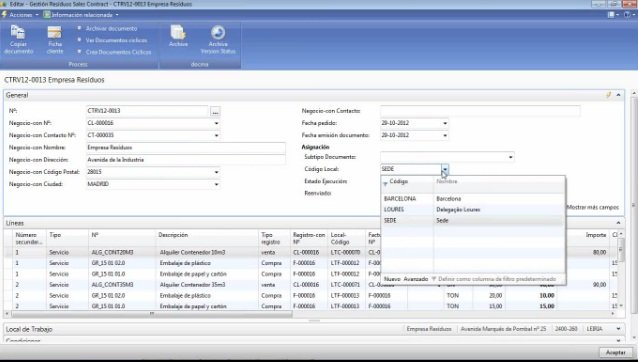This screenshot has height=362, width=638.
Task: Open the Ficha cliente icon
Action: pyautogui.click(x=55, y=39)
